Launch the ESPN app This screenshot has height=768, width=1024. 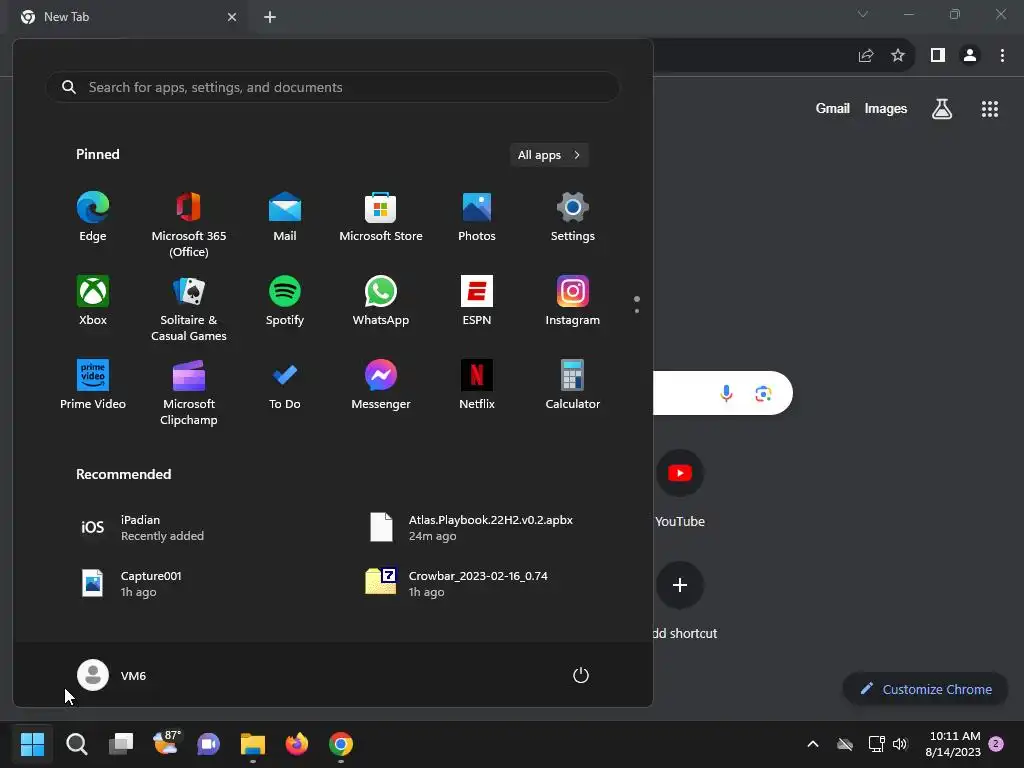coord(477,300)
